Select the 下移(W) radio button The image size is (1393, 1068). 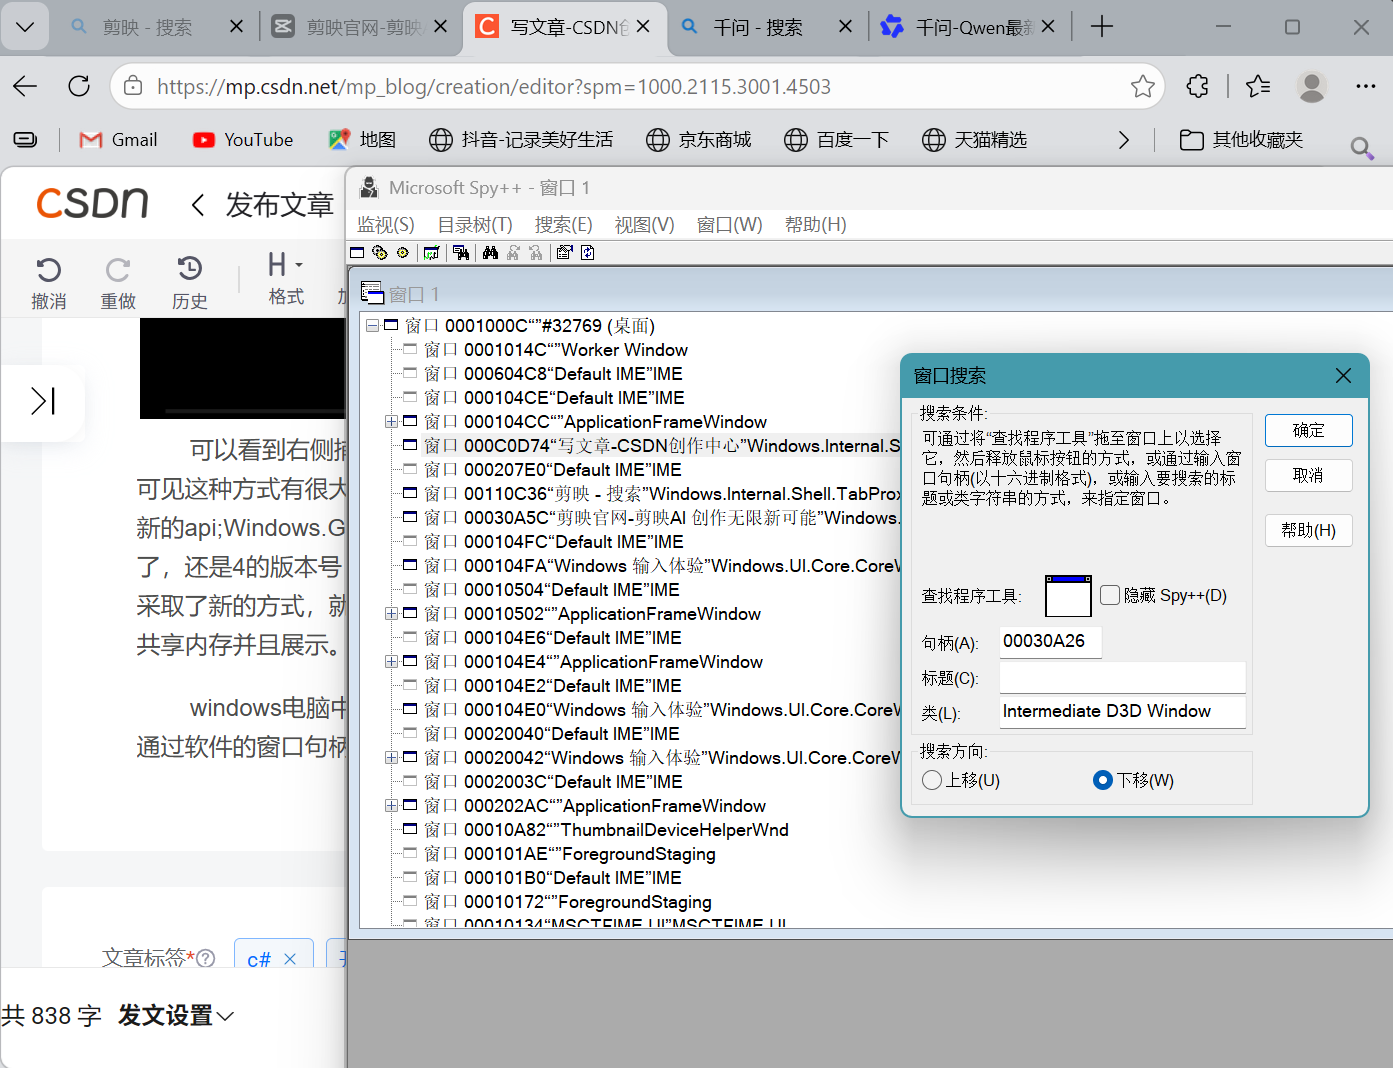click(x=1103, y=780)
